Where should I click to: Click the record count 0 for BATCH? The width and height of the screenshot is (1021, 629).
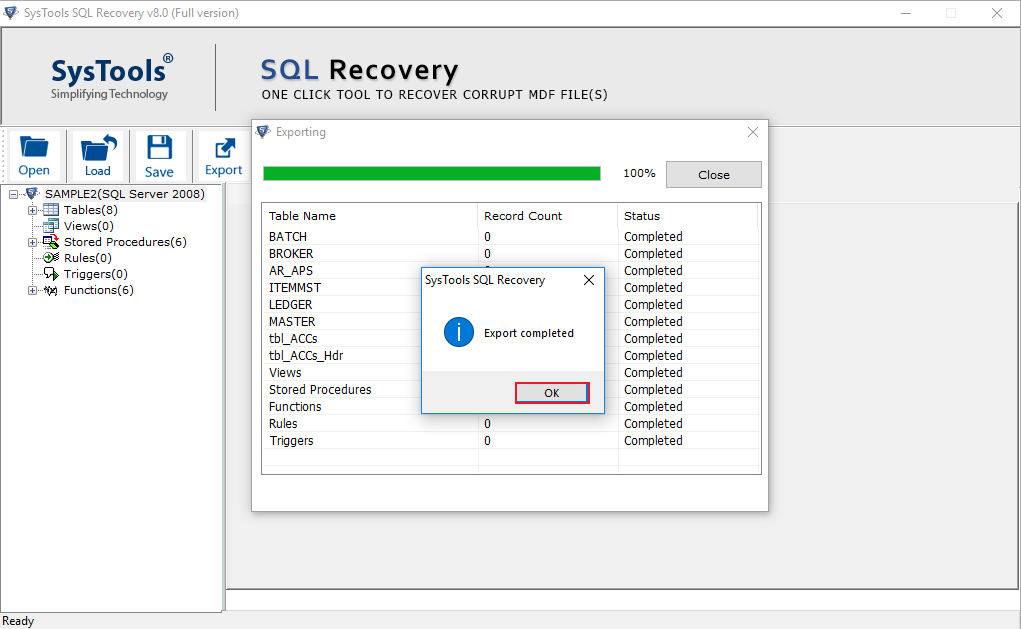pyautogui.click(x=487, y=236)
